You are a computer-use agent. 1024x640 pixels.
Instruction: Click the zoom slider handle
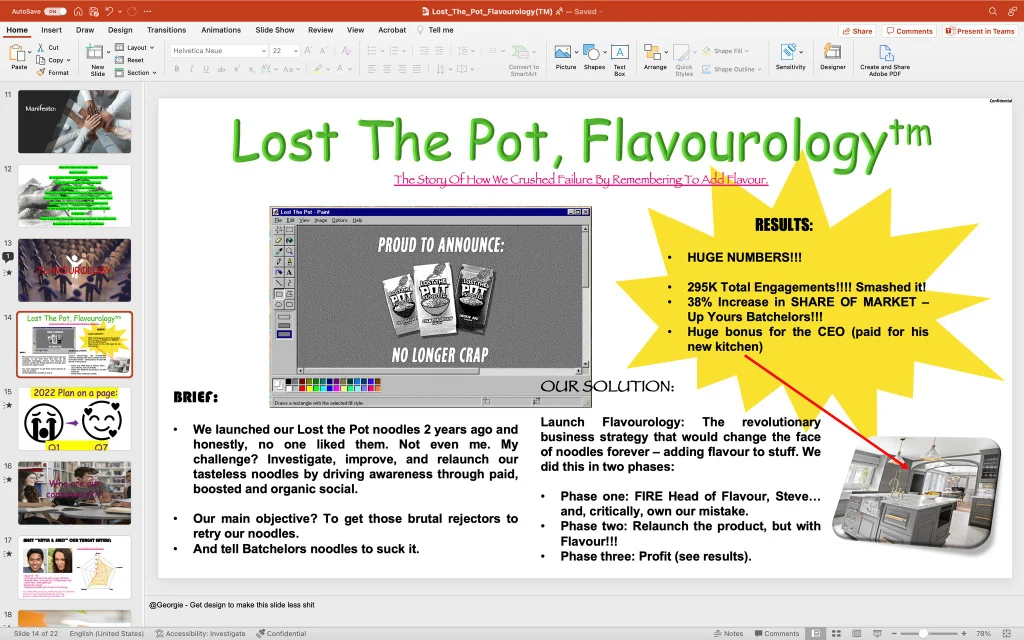click(922, 633)
